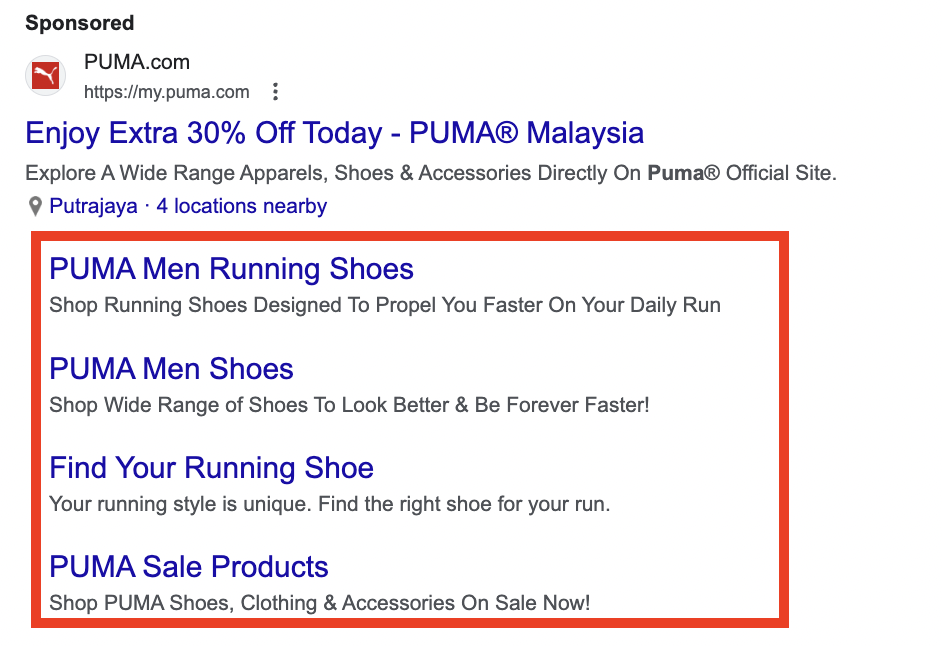The height and width of the screenshot is (646, 942).
Task: Open the PUMA Men Shoes sitelink
Action: click(171, 368)
